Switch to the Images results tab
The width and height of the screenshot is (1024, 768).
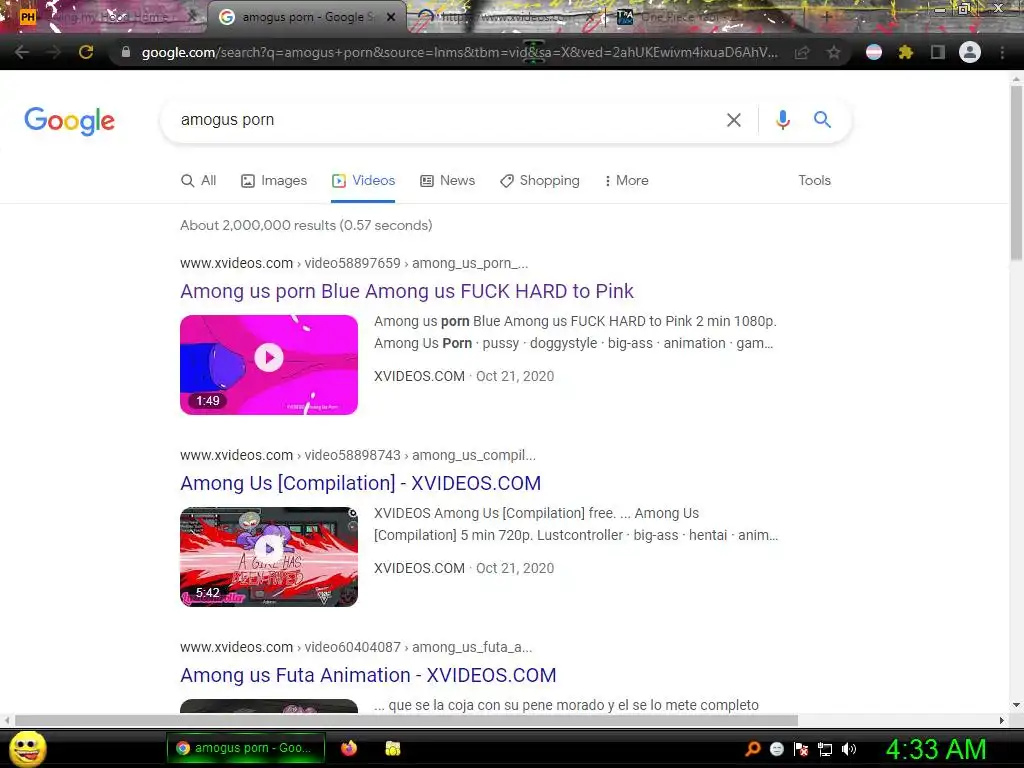(274, 181)
